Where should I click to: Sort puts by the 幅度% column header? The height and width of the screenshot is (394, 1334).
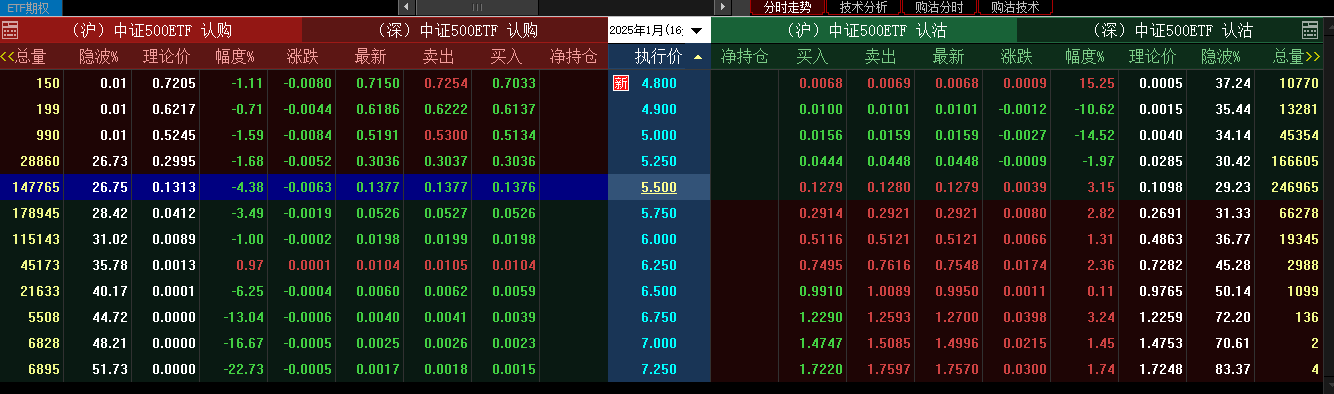1085,57
